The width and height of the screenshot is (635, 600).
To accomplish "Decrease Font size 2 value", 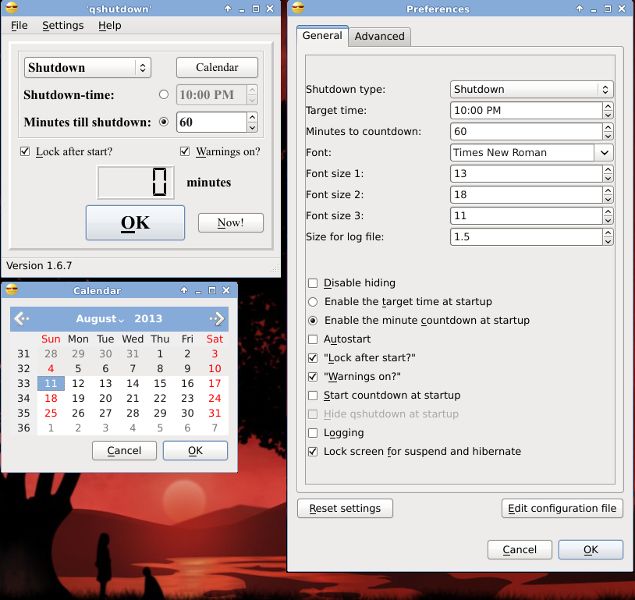I will [607, 199].
